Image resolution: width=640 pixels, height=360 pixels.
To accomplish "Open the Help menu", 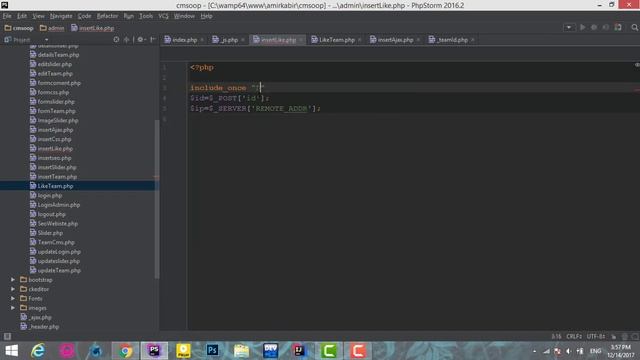I will [x=206, y=16].
